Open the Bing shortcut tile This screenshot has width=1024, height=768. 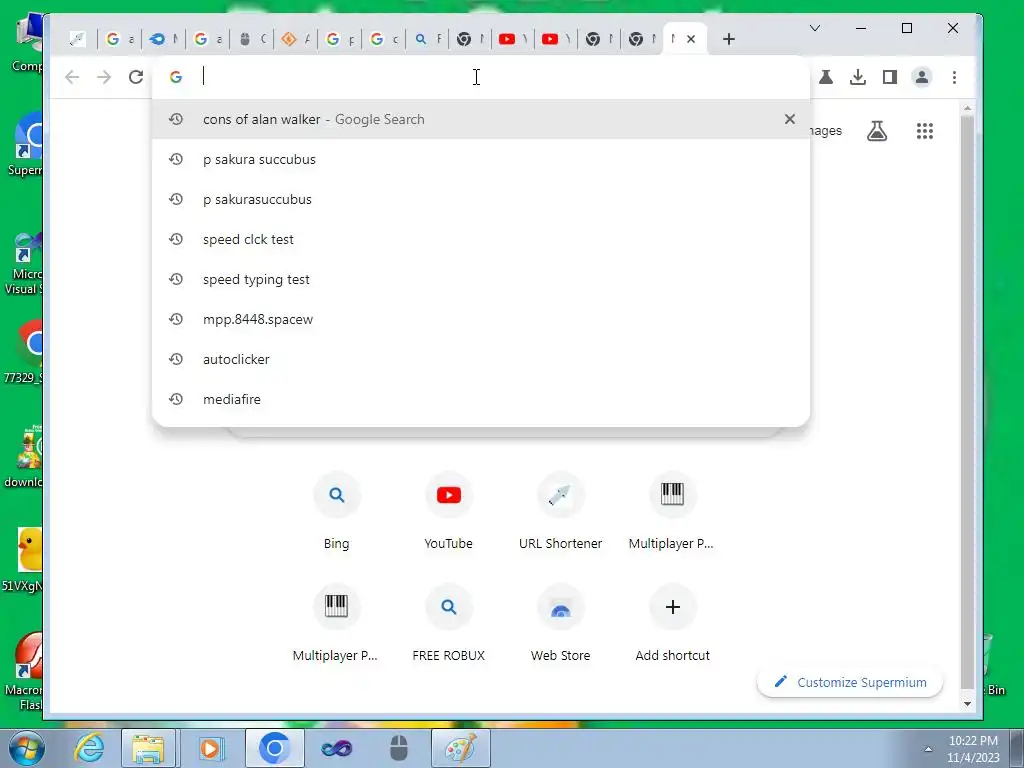click(x=336, y=511)
